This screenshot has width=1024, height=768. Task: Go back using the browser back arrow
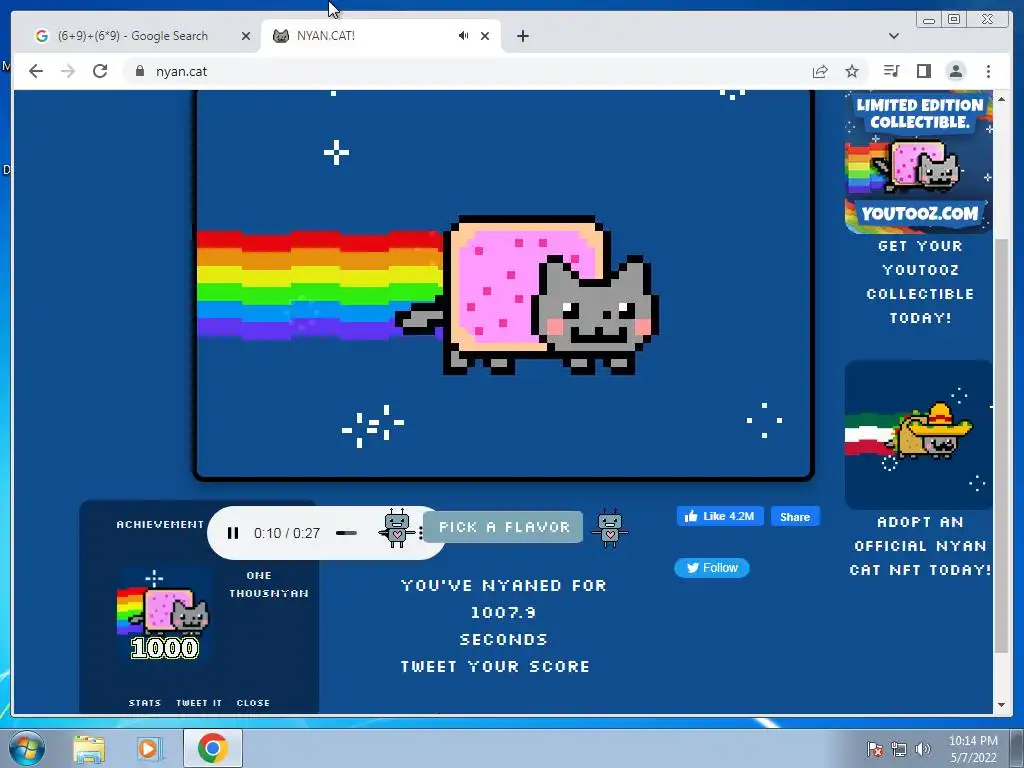(x=36, y=71)
